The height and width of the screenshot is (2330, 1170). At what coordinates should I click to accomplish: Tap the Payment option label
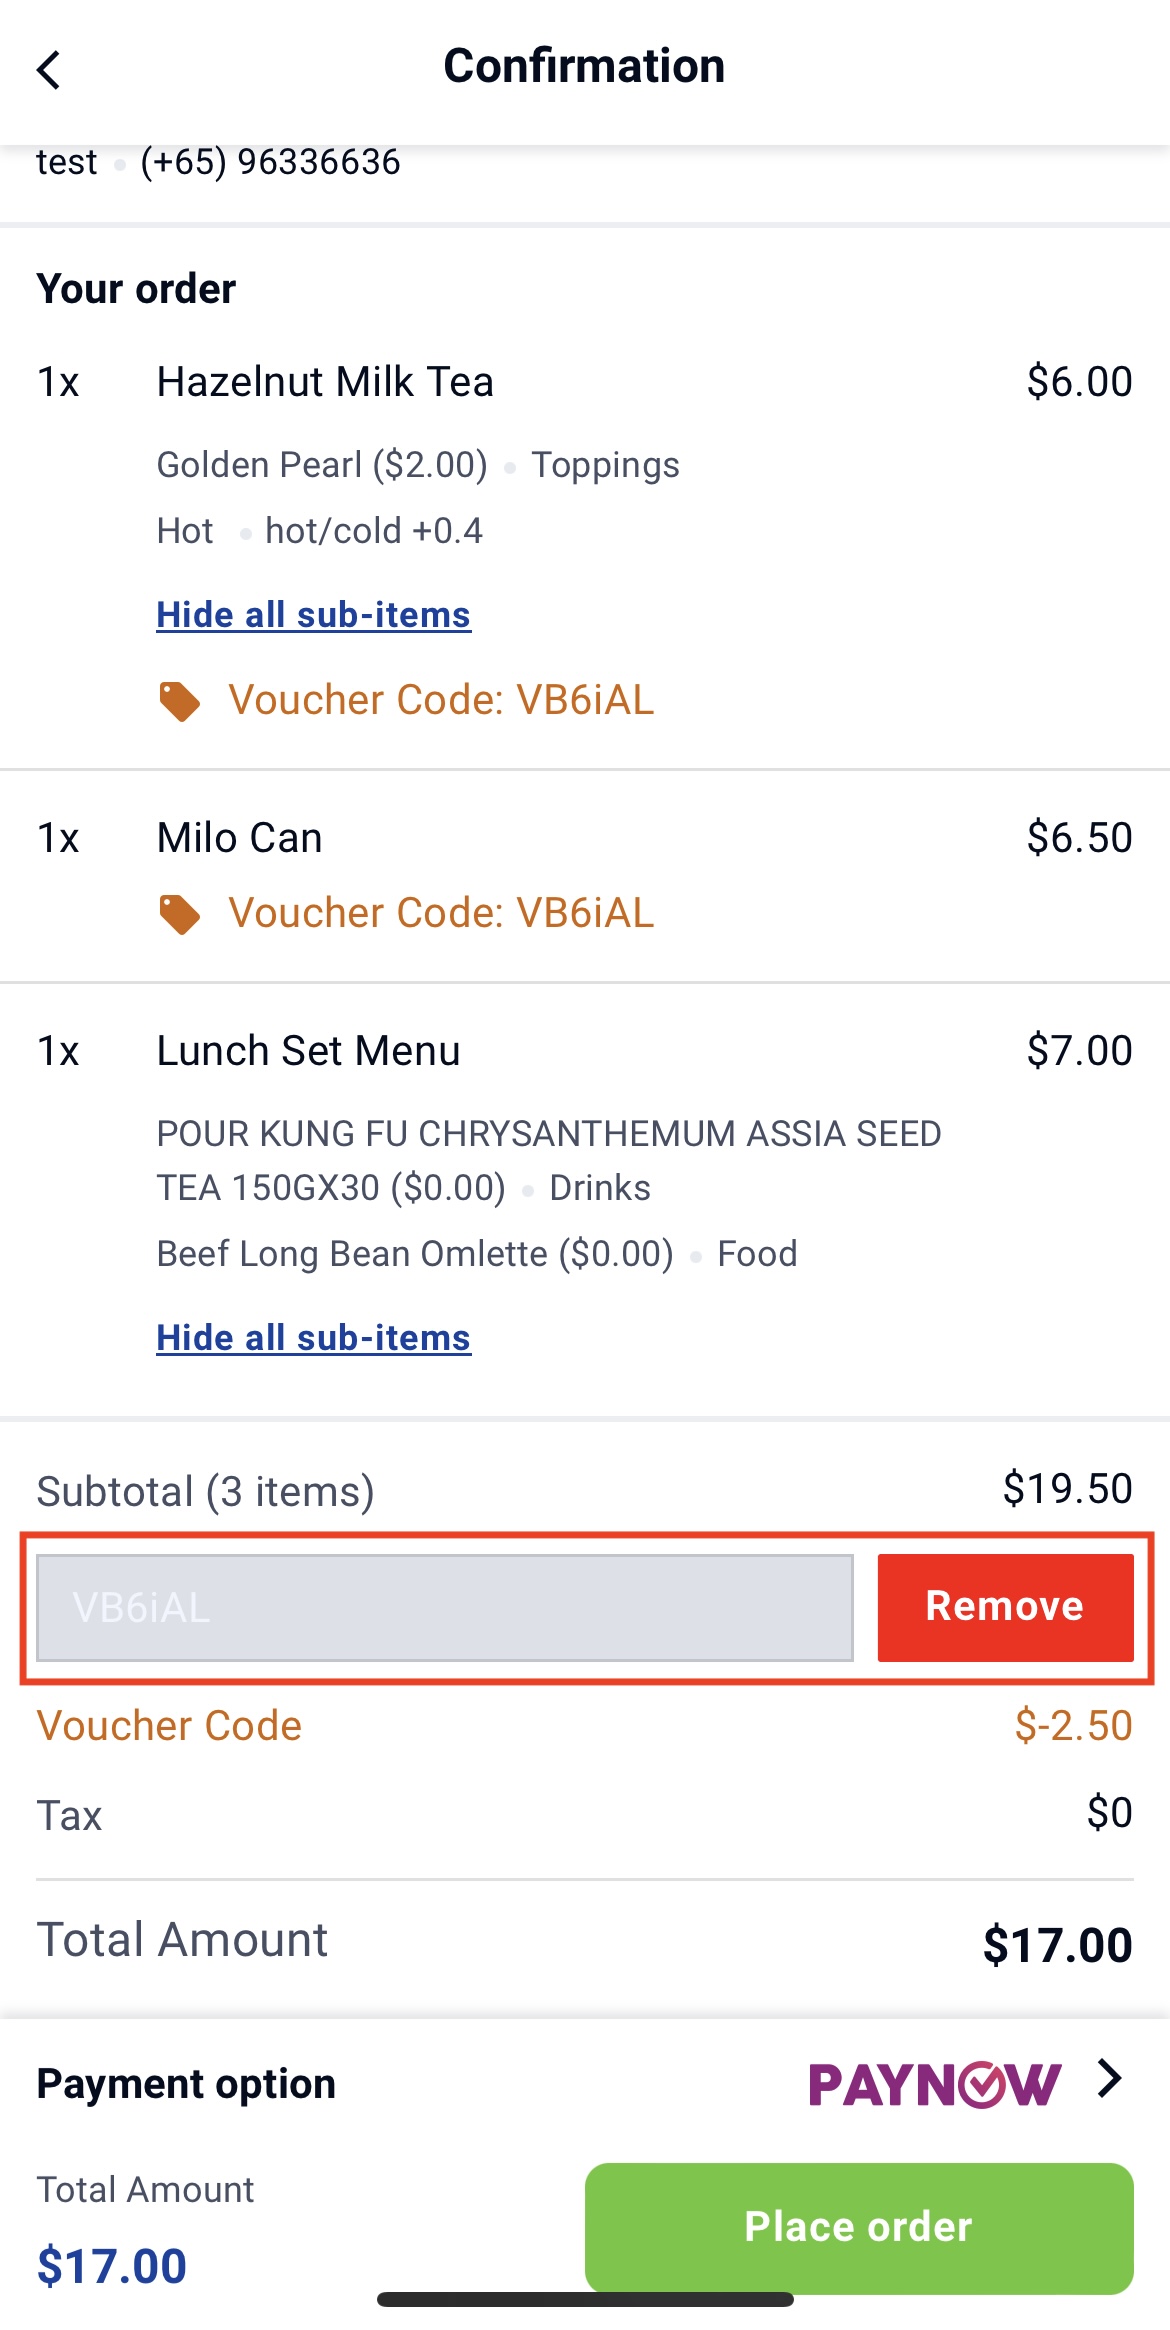[x=186, y=2084]
